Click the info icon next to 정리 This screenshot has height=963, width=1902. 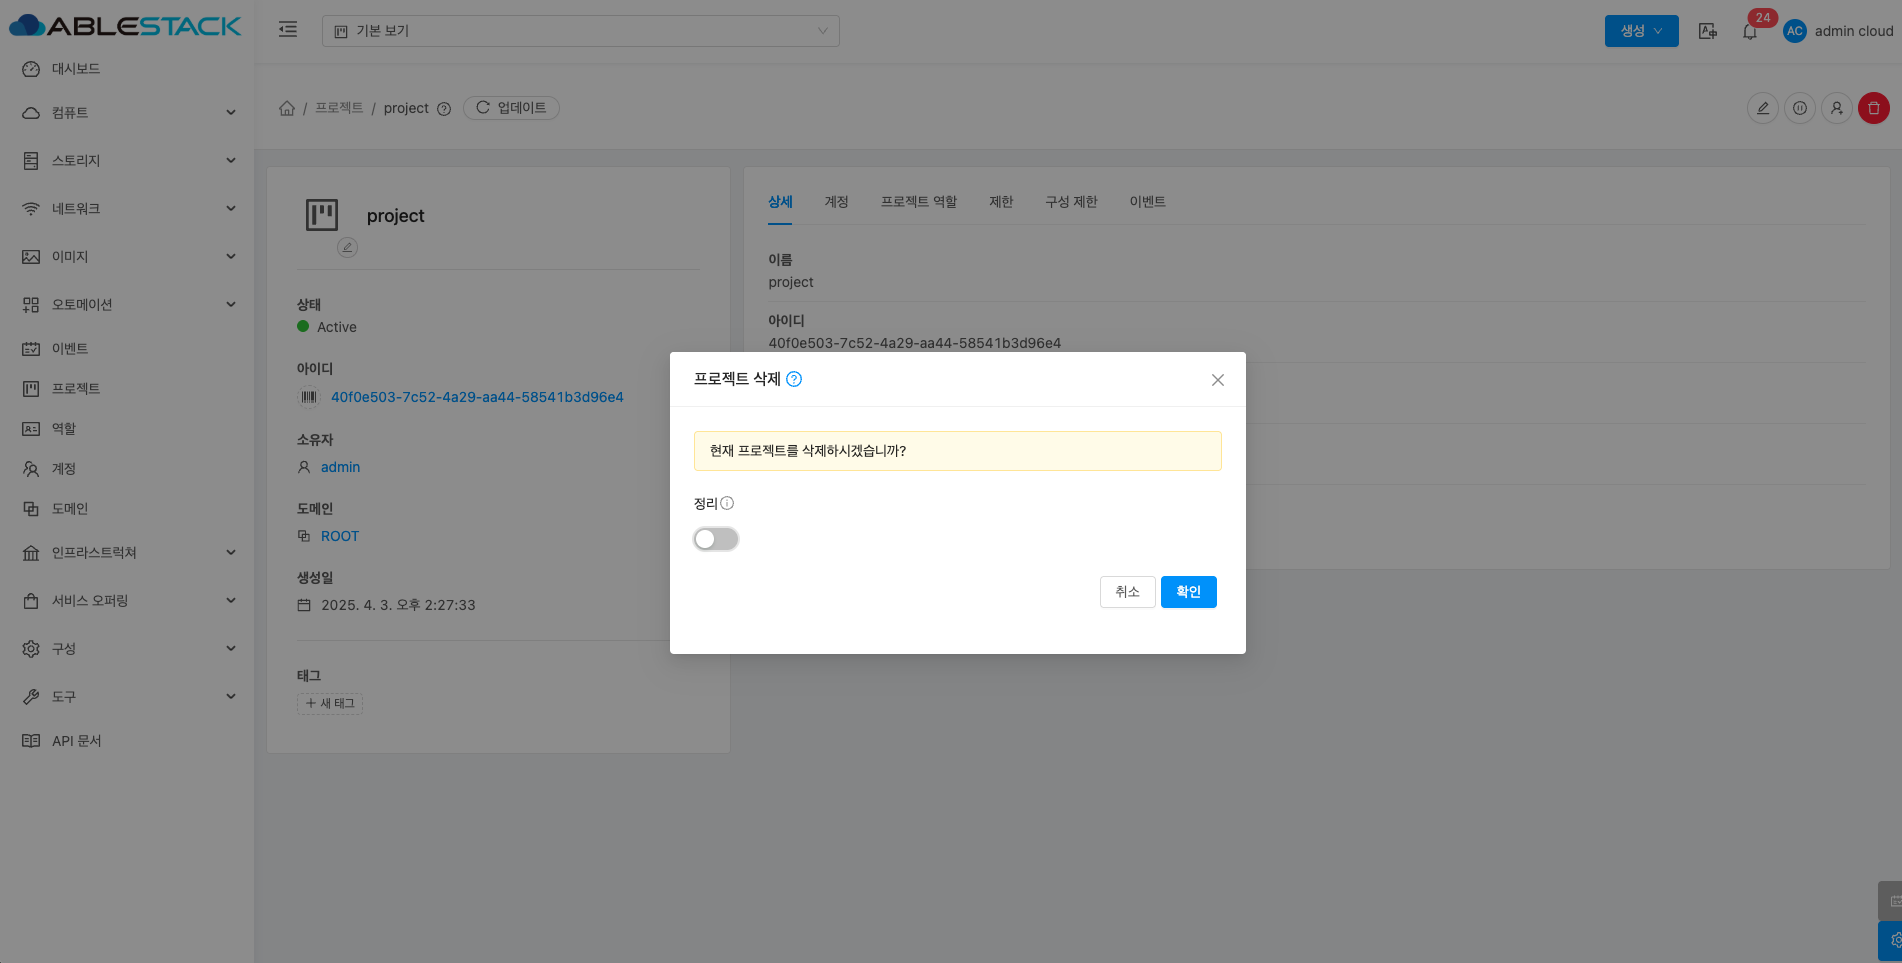[727, 504]
